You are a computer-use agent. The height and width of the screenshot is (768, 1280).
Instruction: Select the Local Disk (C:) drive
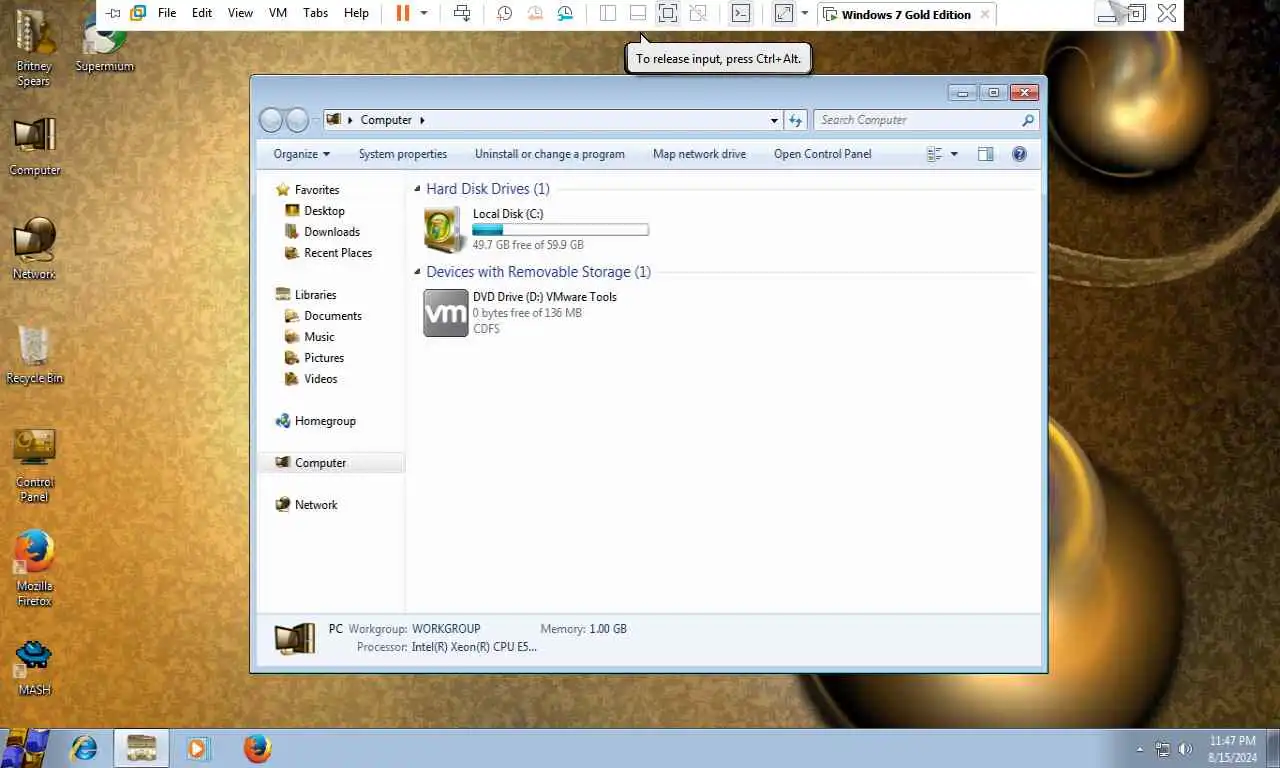click(536, 229)
